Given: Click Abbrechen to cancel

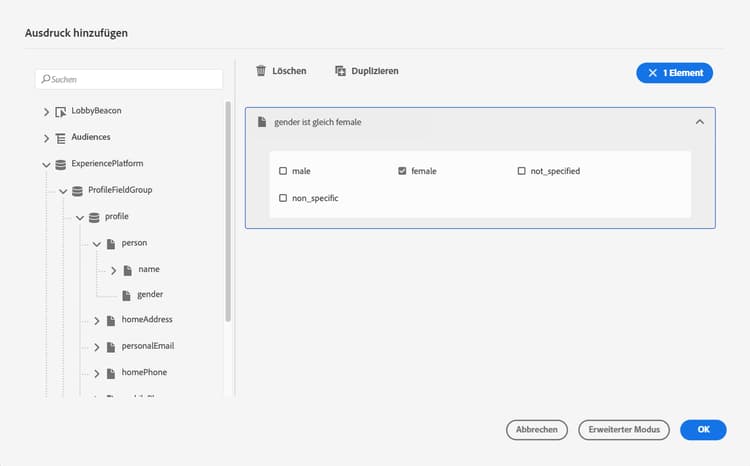Looking at the screenshot, I should 537,430.
